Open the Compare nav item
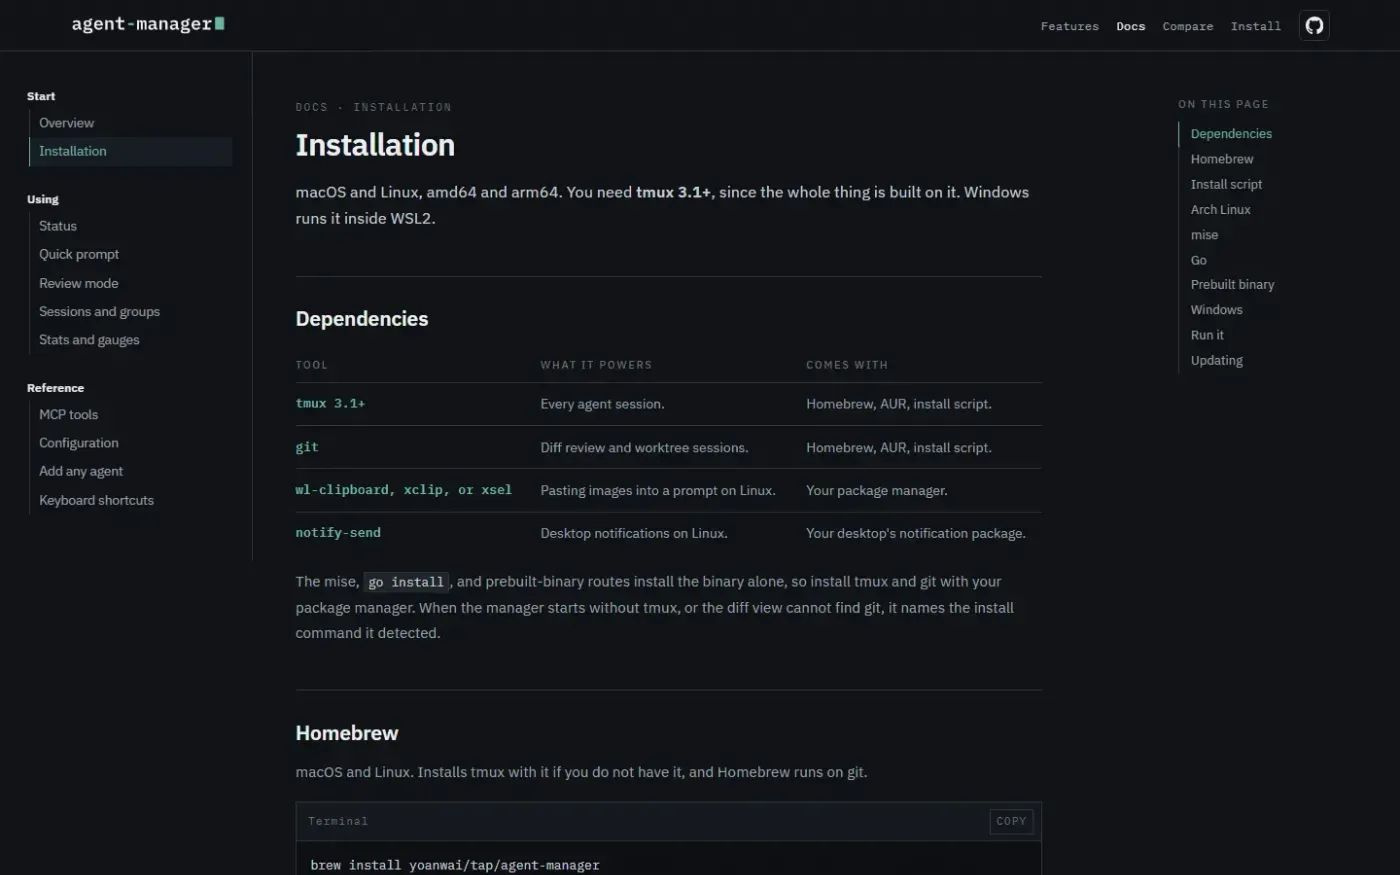Viewport: 1400px width, 875px height. click(x=1187, y=26)
